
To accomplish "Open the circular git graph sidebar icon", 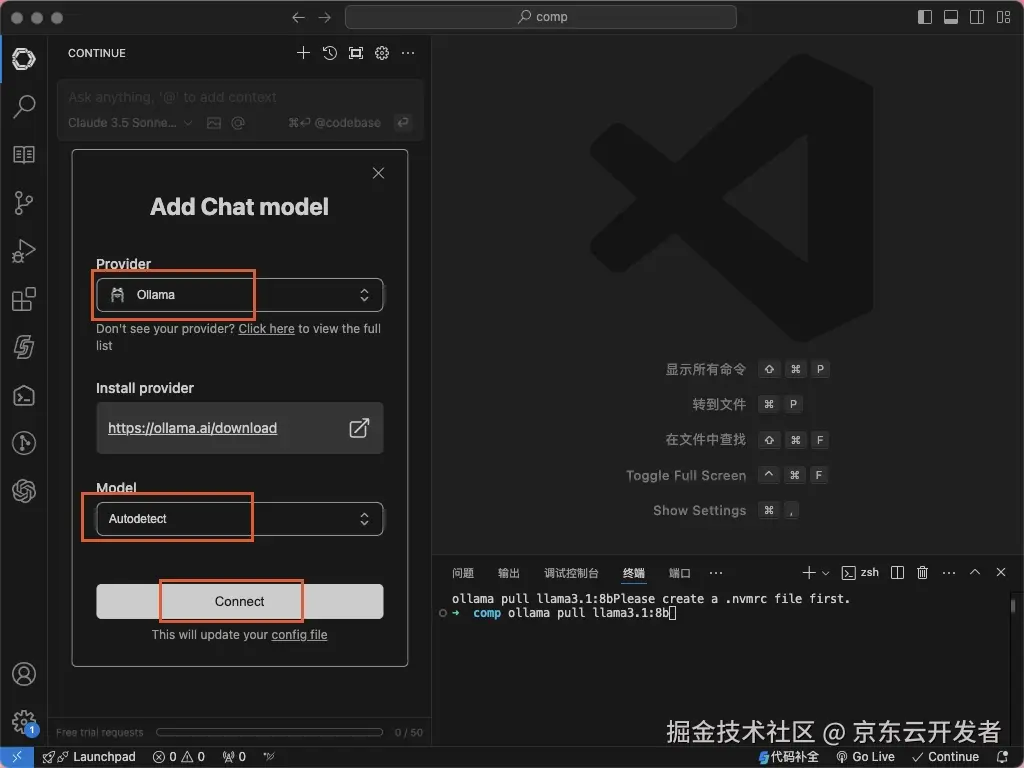I will (x=24, y=443).
